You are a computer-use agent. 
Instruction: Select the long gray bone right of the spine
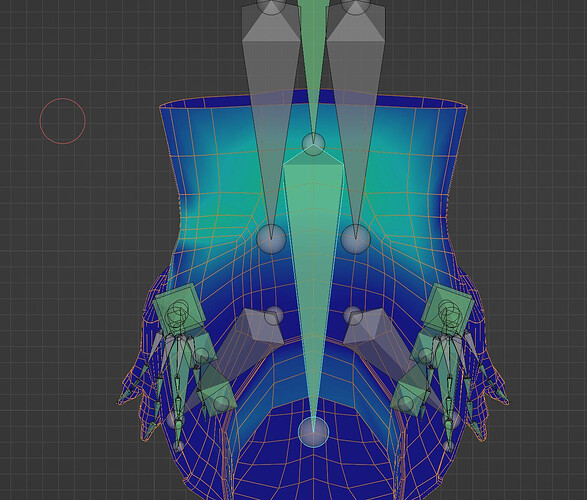click(x=356, y=94)
